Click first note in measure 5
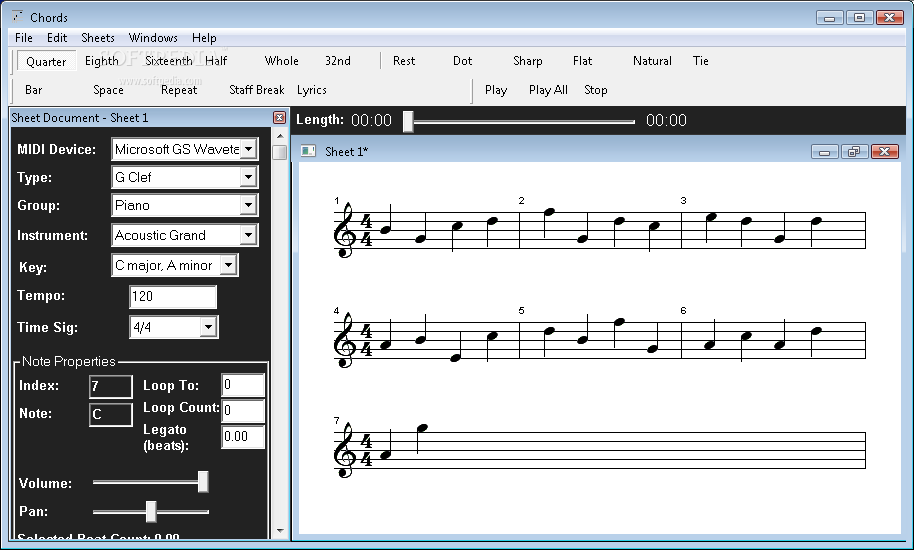 tap(549, 331)
